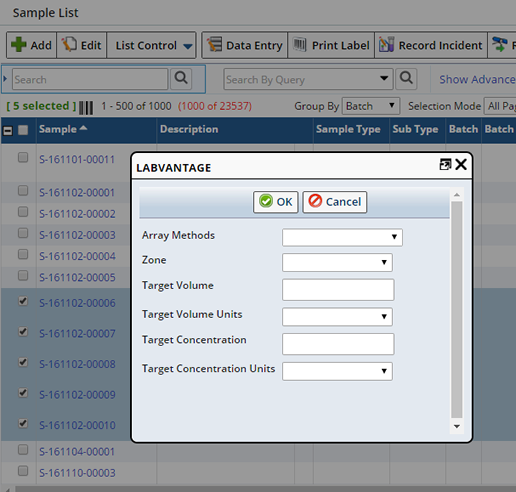The height and width of the screenshot is (492, 516).
Task: Click OK in the LABVANTAGE dialog
Action: pyautogui.click(x=276, y=202)
